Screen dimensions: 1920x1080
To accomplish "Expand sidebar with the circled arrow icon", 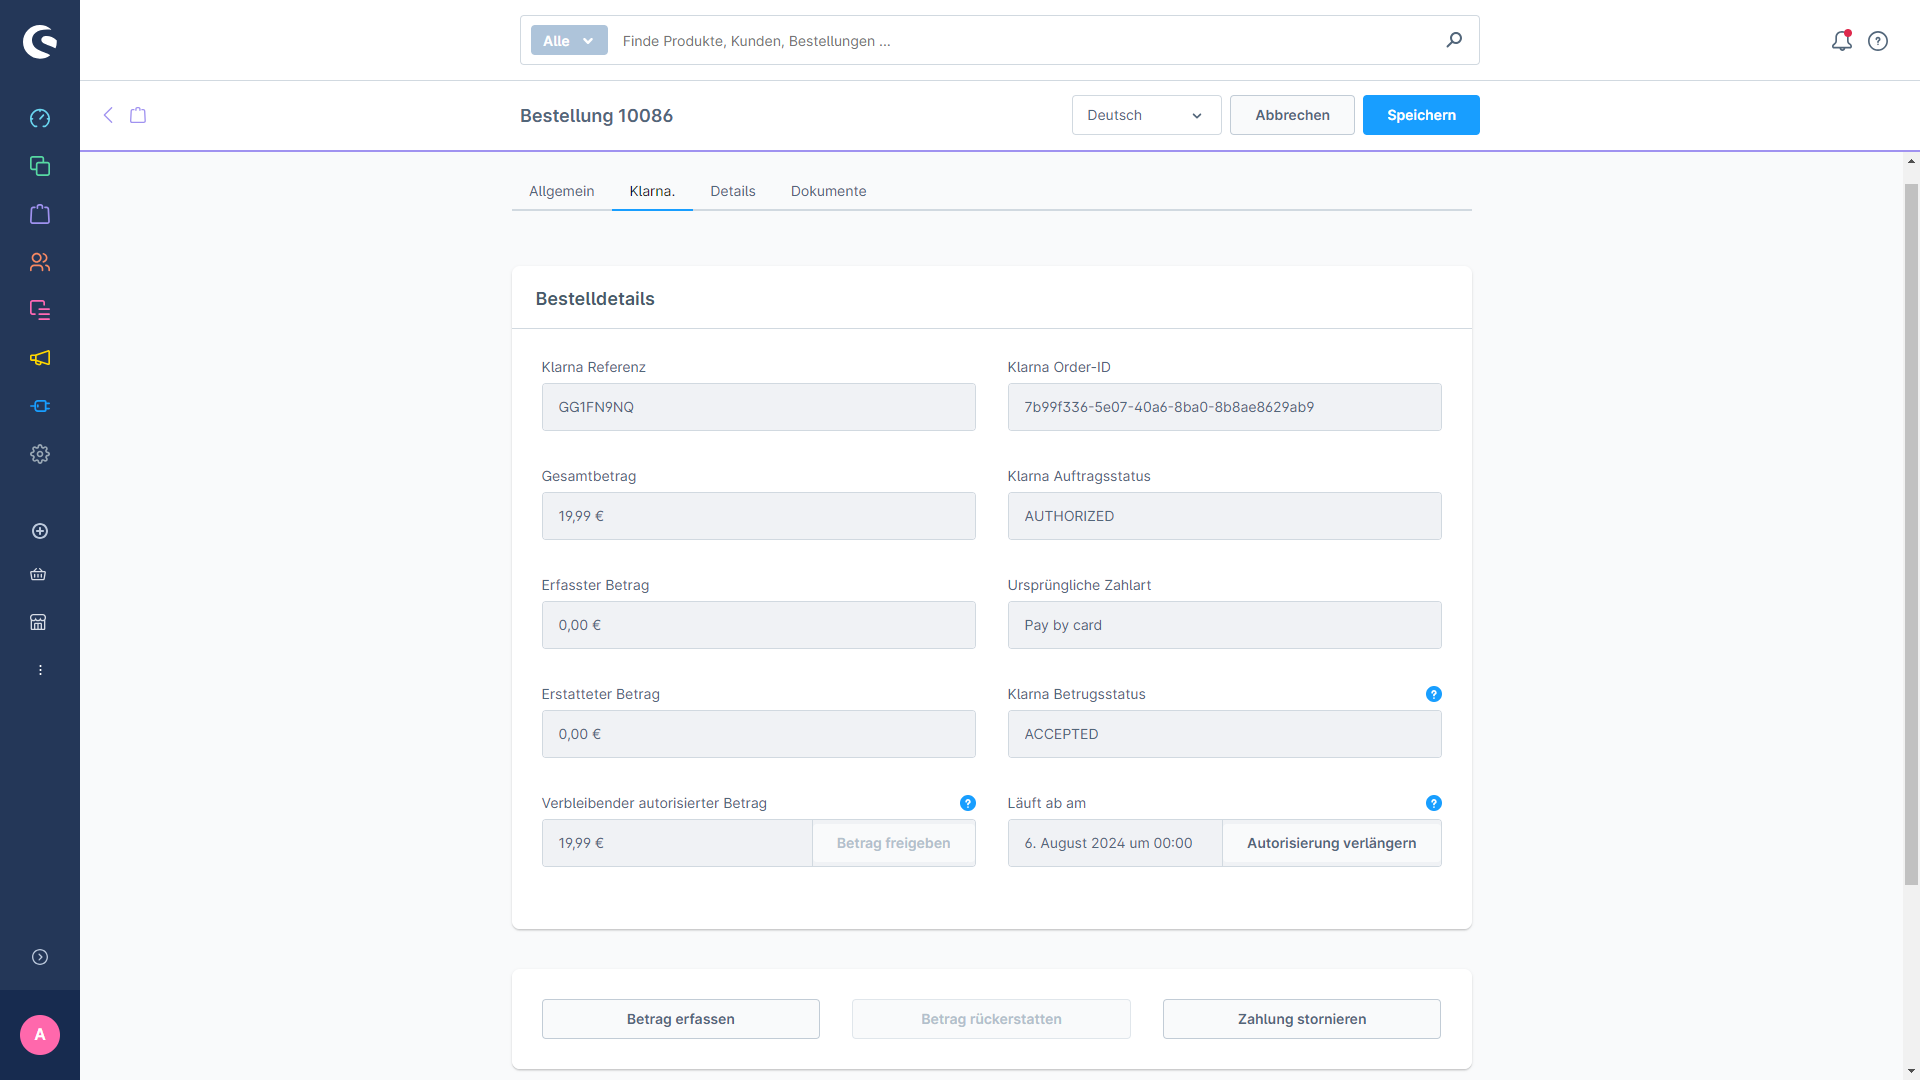I will pos(40,957).
